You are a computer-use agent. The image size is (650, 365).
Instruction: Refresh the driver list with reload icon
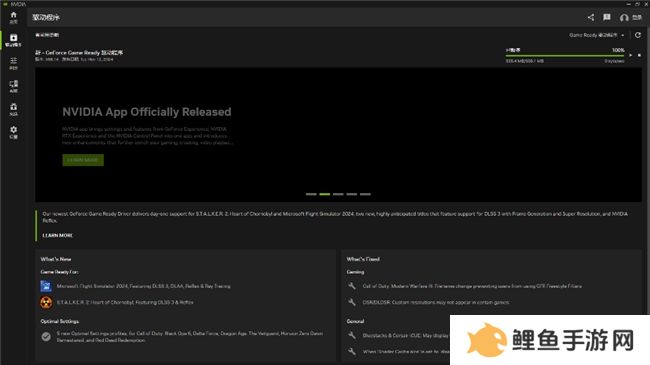(x=638, y=35)
